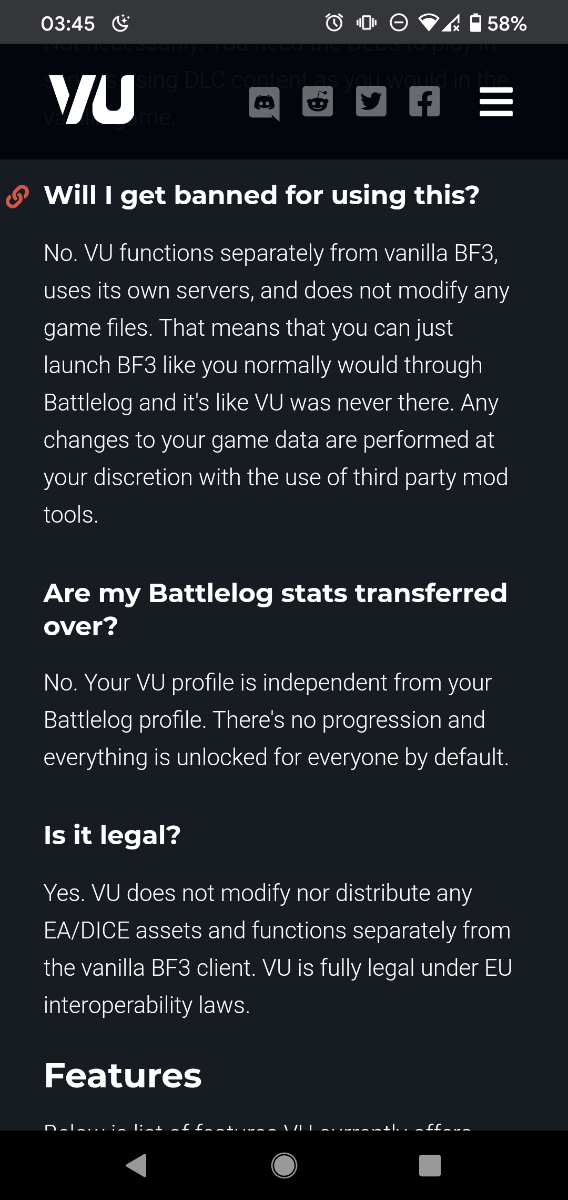Tap the 03:45 clock in status bar
Viewport: 568px width, 1200px height.
(68, 22)
